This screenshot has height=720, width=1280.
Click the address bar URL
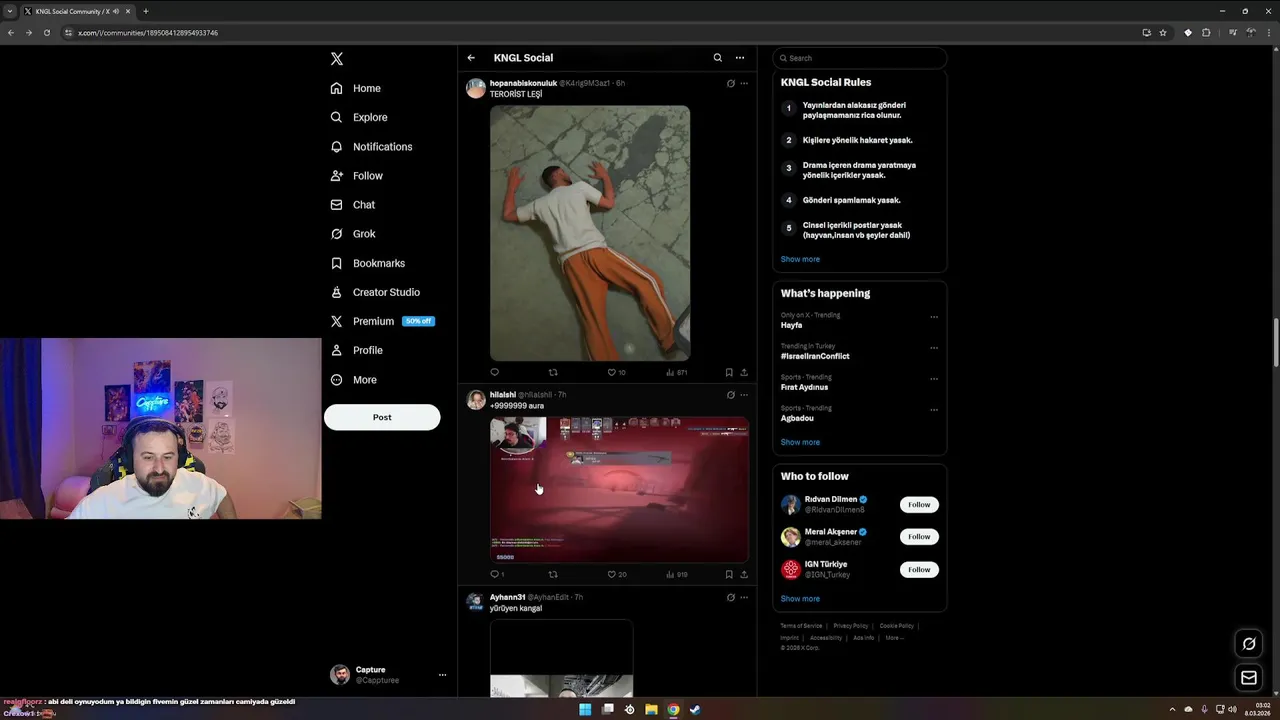coord(148,33)
